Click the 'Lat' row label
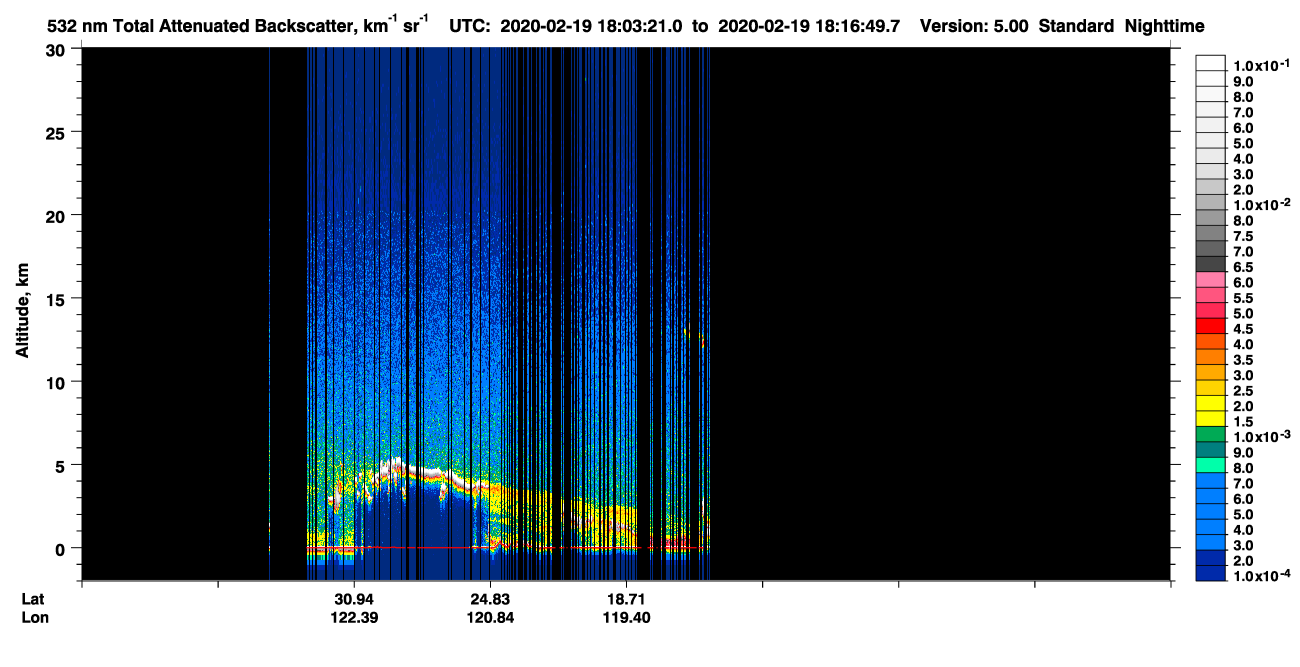 coord(33,598)
